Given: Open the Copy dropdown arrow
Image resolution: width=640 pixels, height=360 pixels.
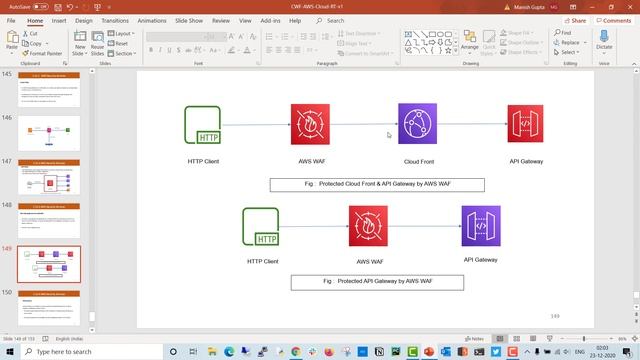Looking at the screenshot, I should click(47, 43).
